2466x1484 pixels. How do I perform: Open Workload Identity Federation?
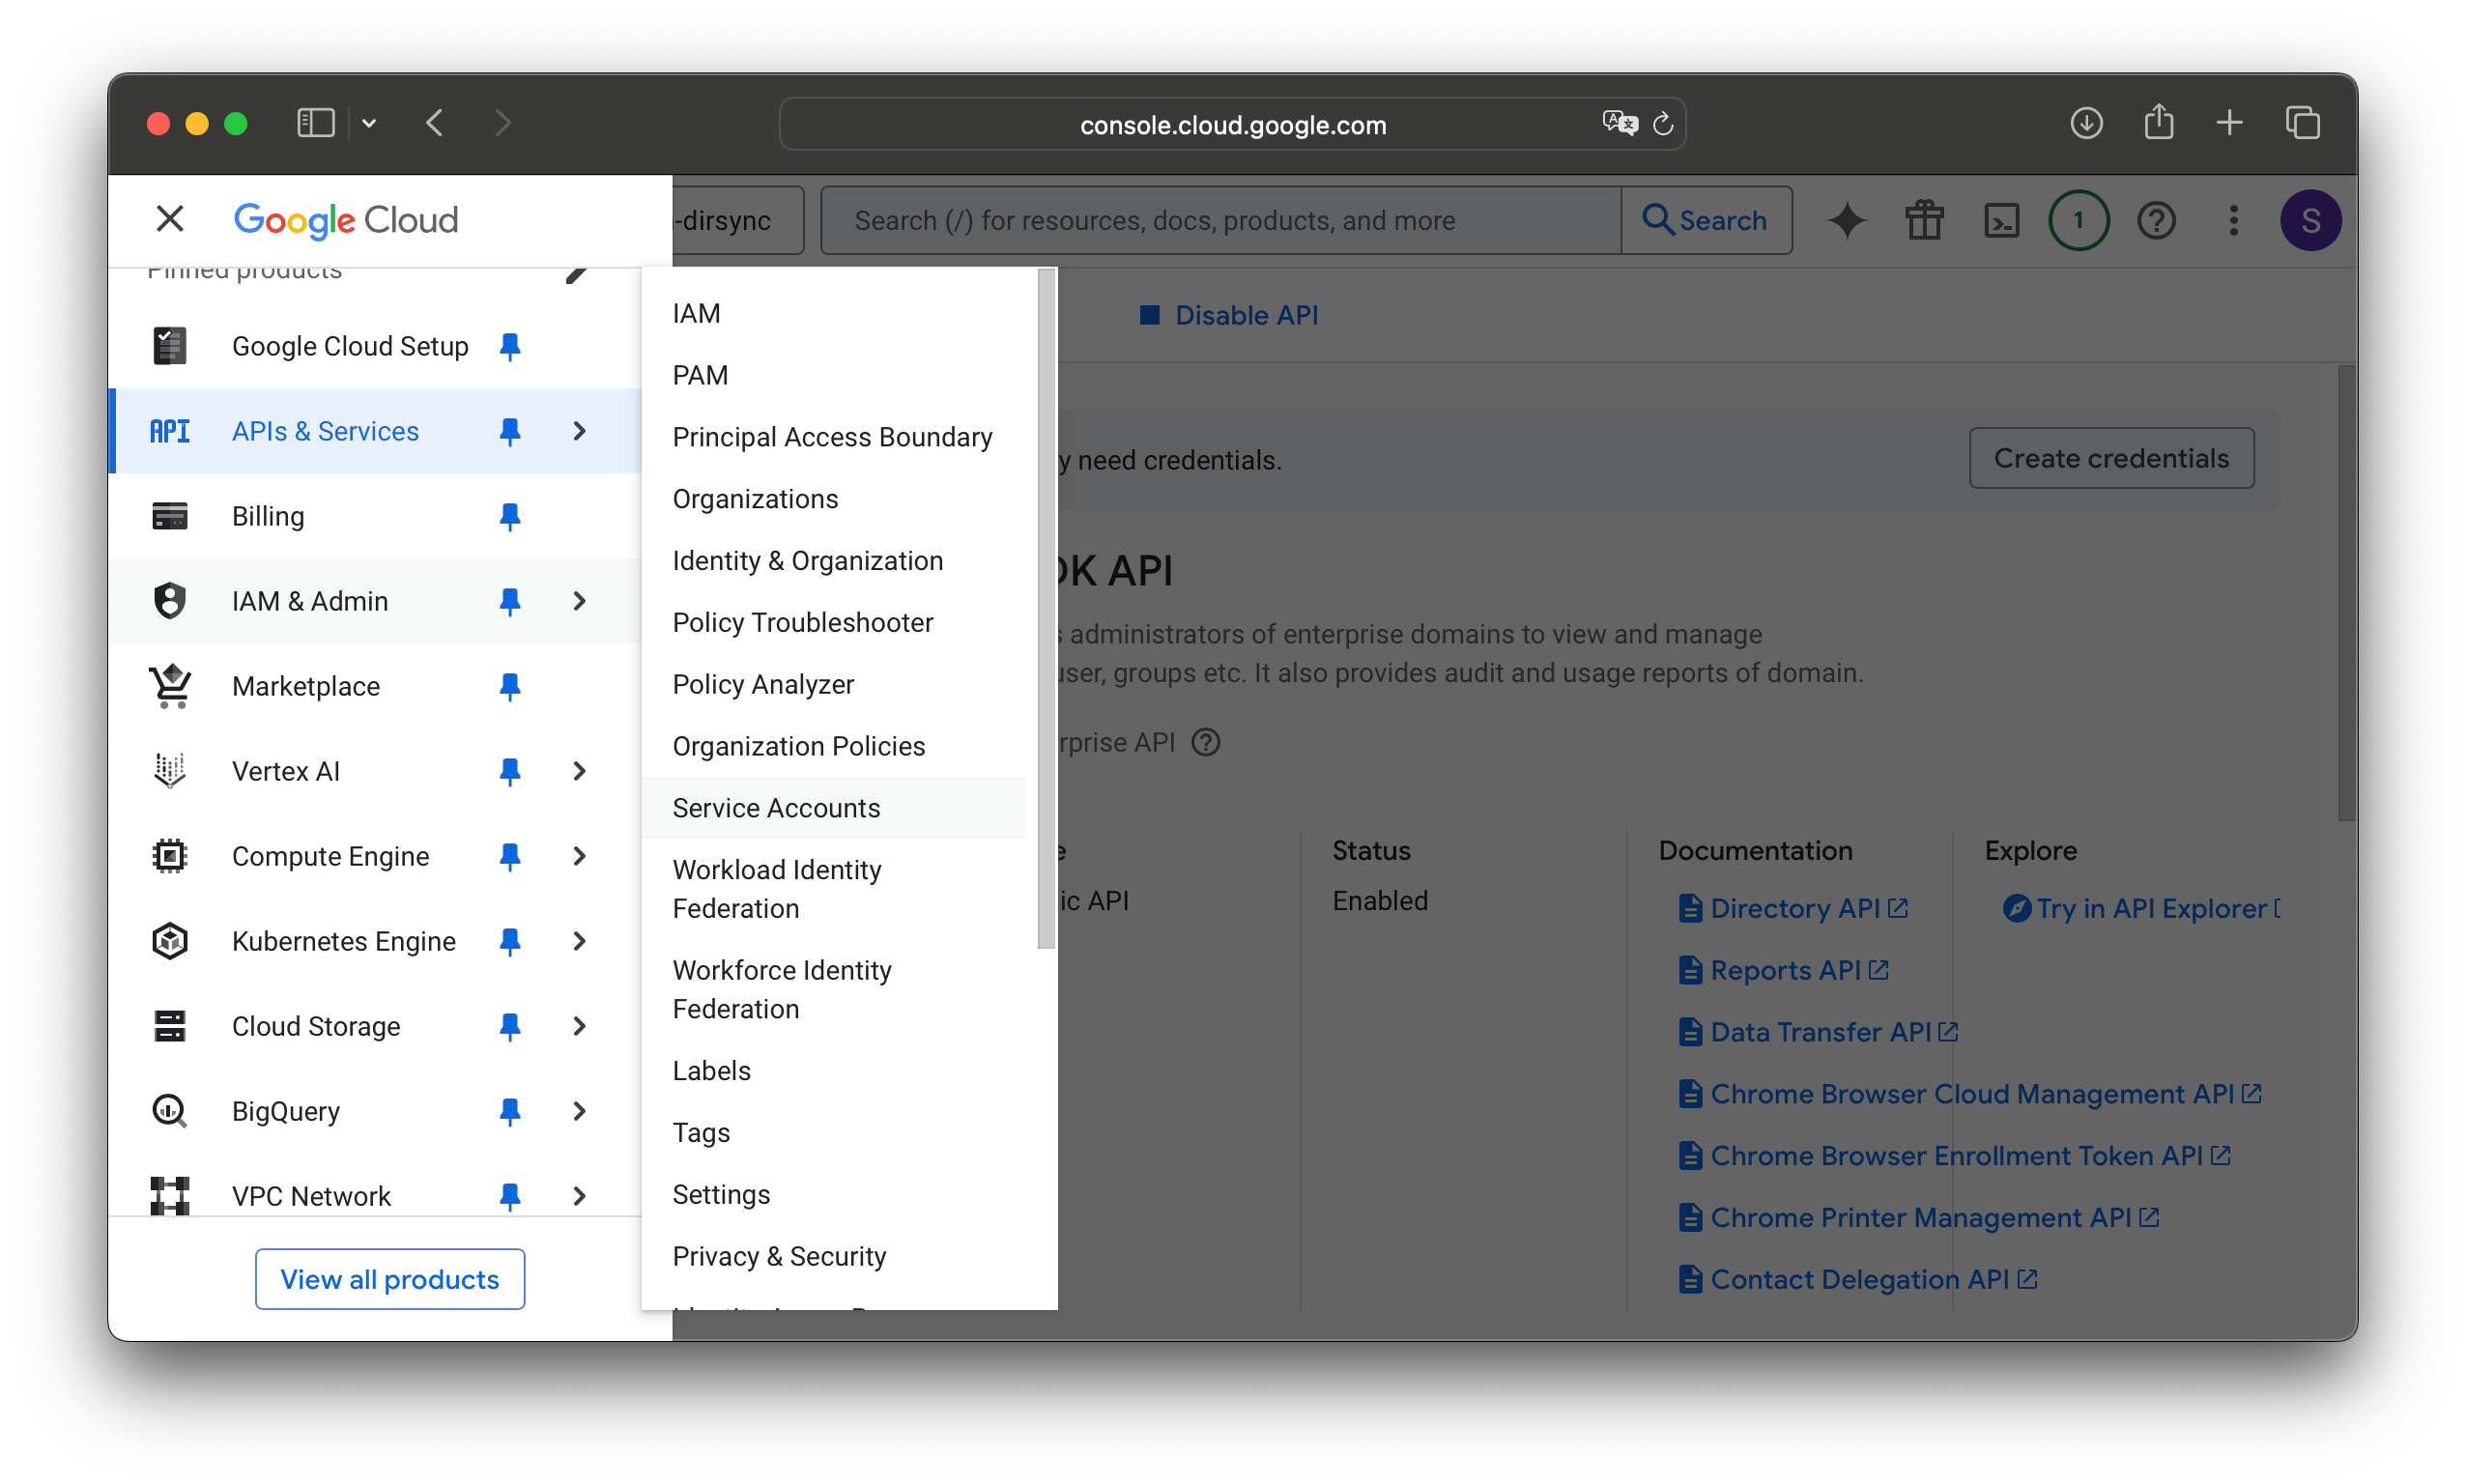point(835,889)
